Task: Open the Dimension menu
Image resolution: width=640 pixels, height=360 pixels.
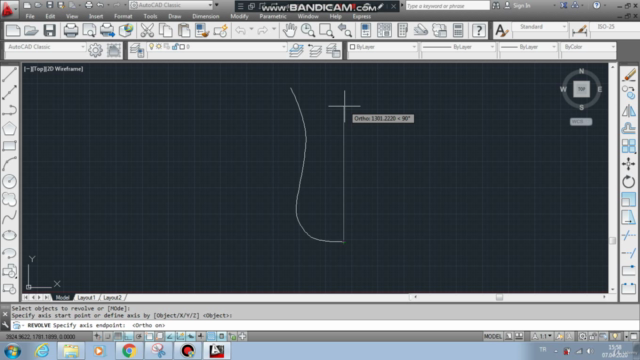Action: (x=206, y=16)
